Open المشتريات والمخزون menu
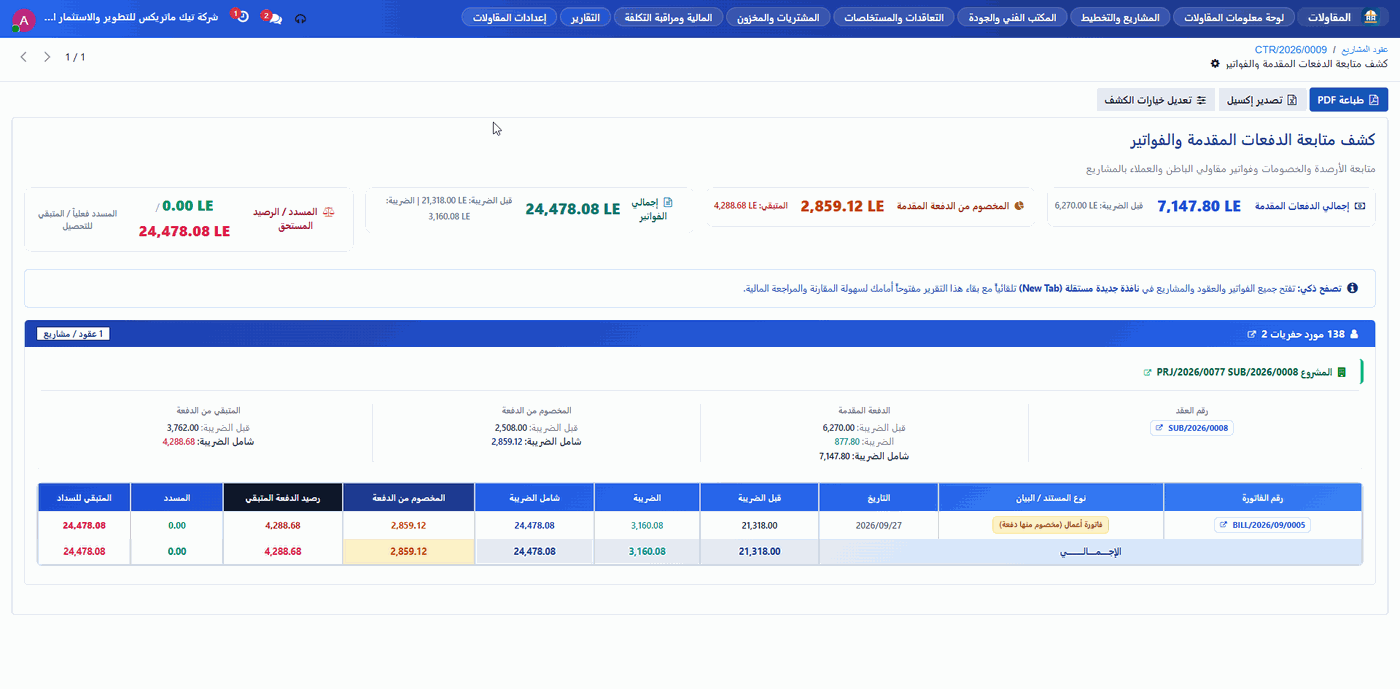1400x689 pixels. click(x=776, y=18)
